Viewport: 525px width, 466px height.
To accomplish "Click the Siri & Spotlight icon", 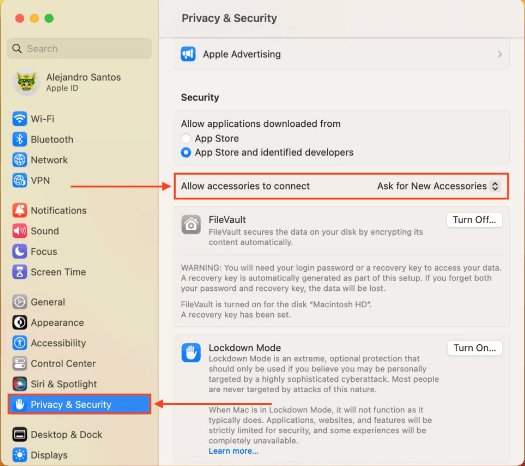I will (19, 384).
